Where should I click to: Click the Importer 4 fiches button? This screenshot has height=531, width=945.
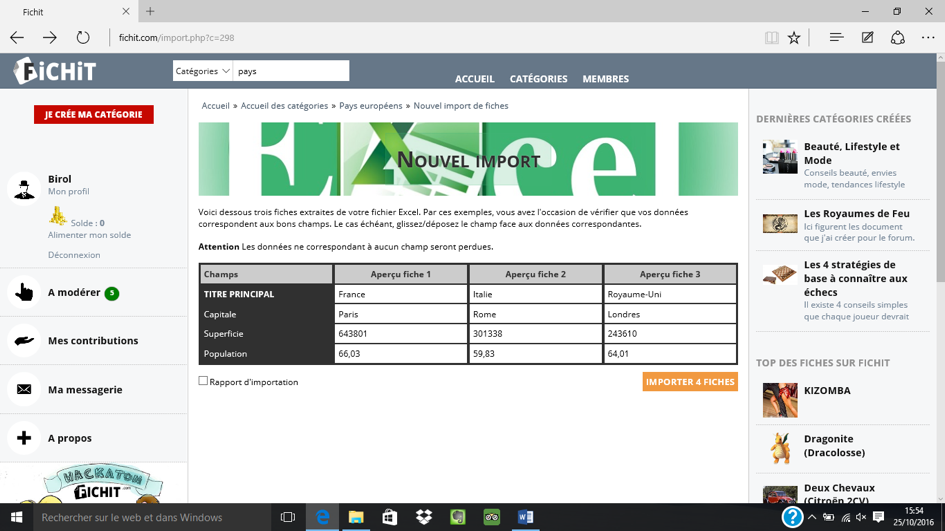tap(689, 382)
